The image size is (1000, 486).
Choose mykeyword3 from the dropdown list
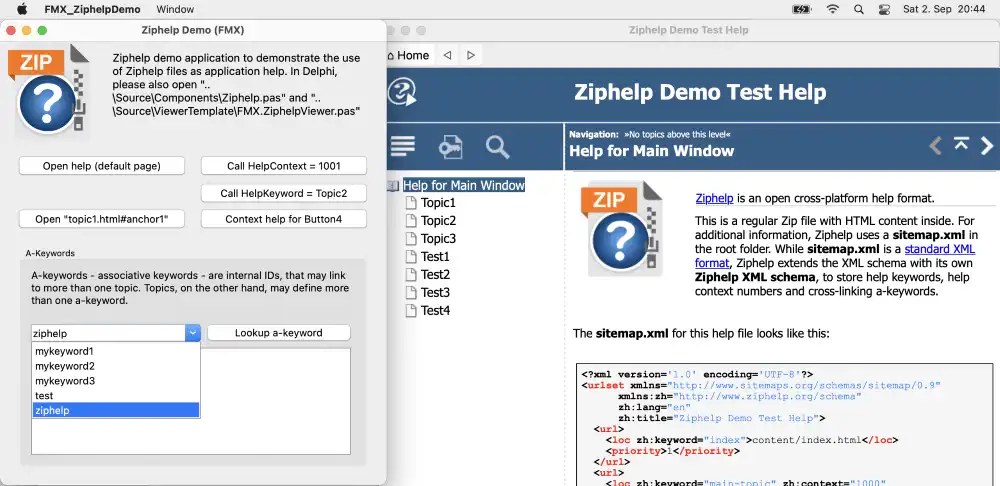pyautogui.click(x=116, y=381)
